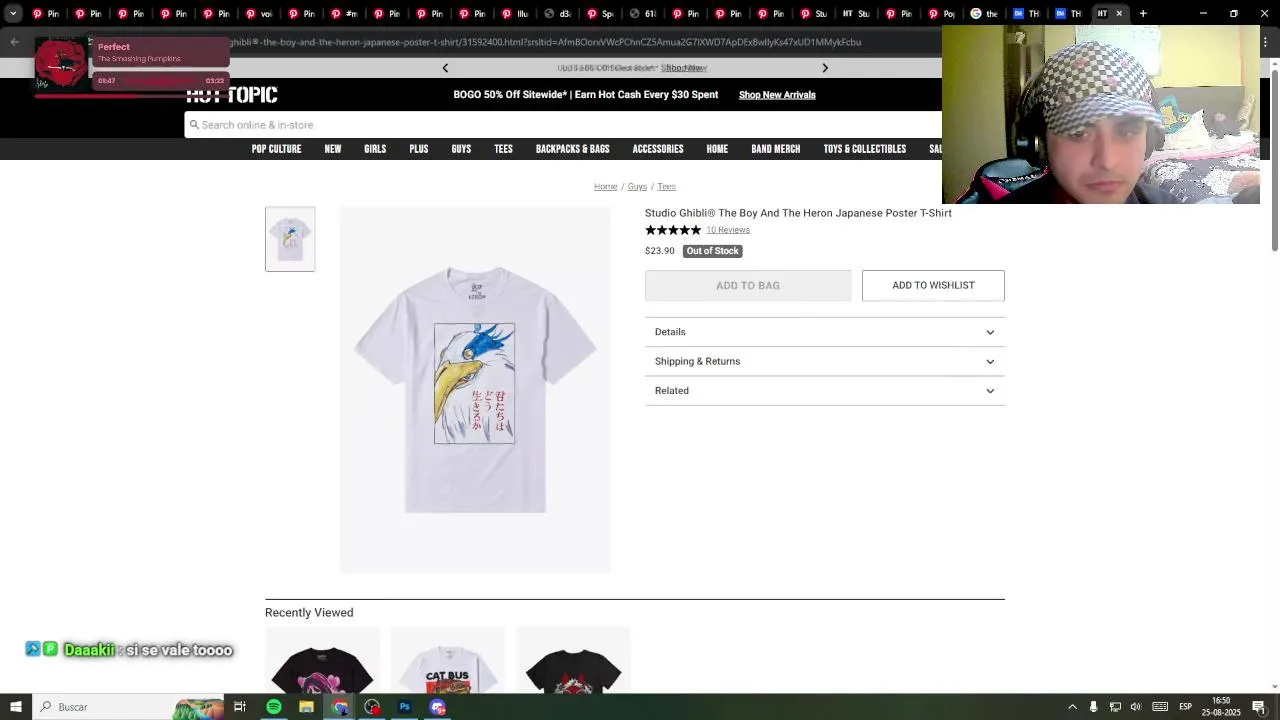Open the Pop Culture menu
The height and width of the screenshot is (720, 1280).
coord(276,149)
